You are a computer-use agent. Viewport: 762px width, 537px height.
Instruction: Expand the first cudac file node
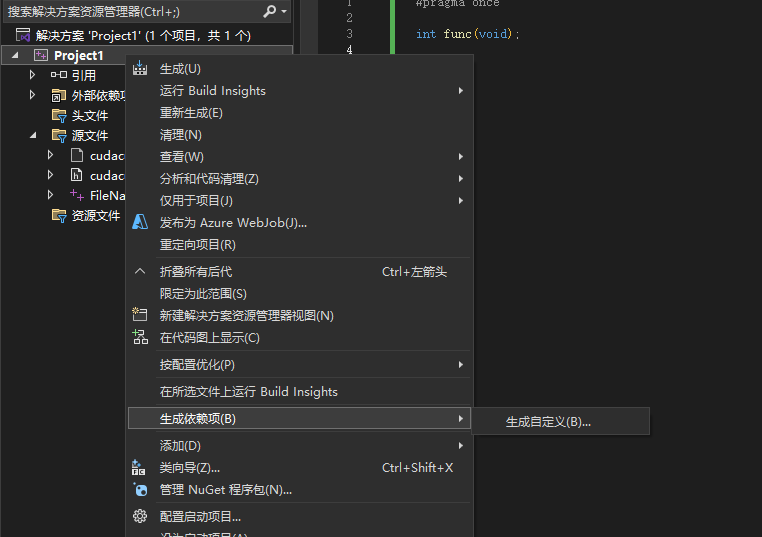coord(50,155)
